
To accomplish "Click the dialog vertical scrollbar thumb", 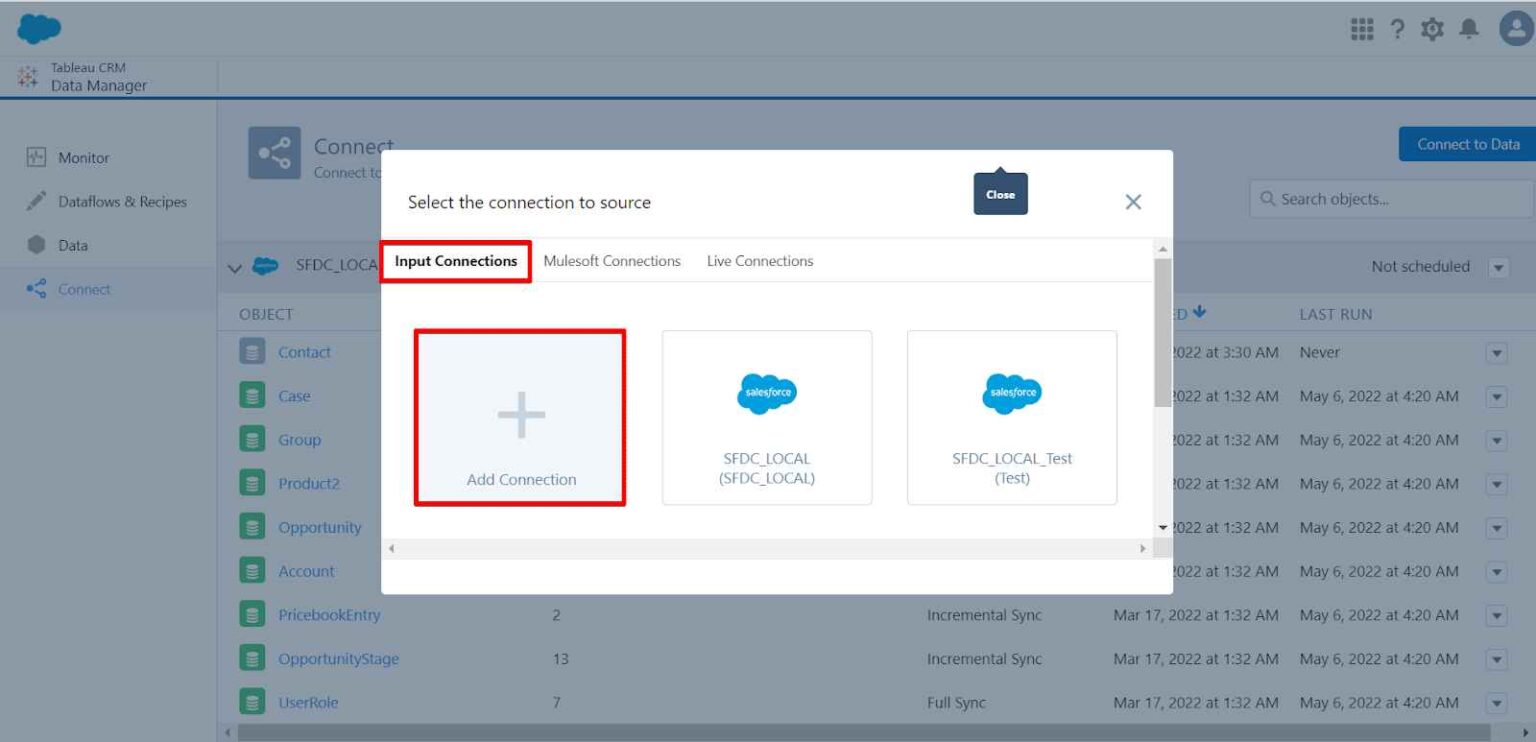I will click(1163, 332).
